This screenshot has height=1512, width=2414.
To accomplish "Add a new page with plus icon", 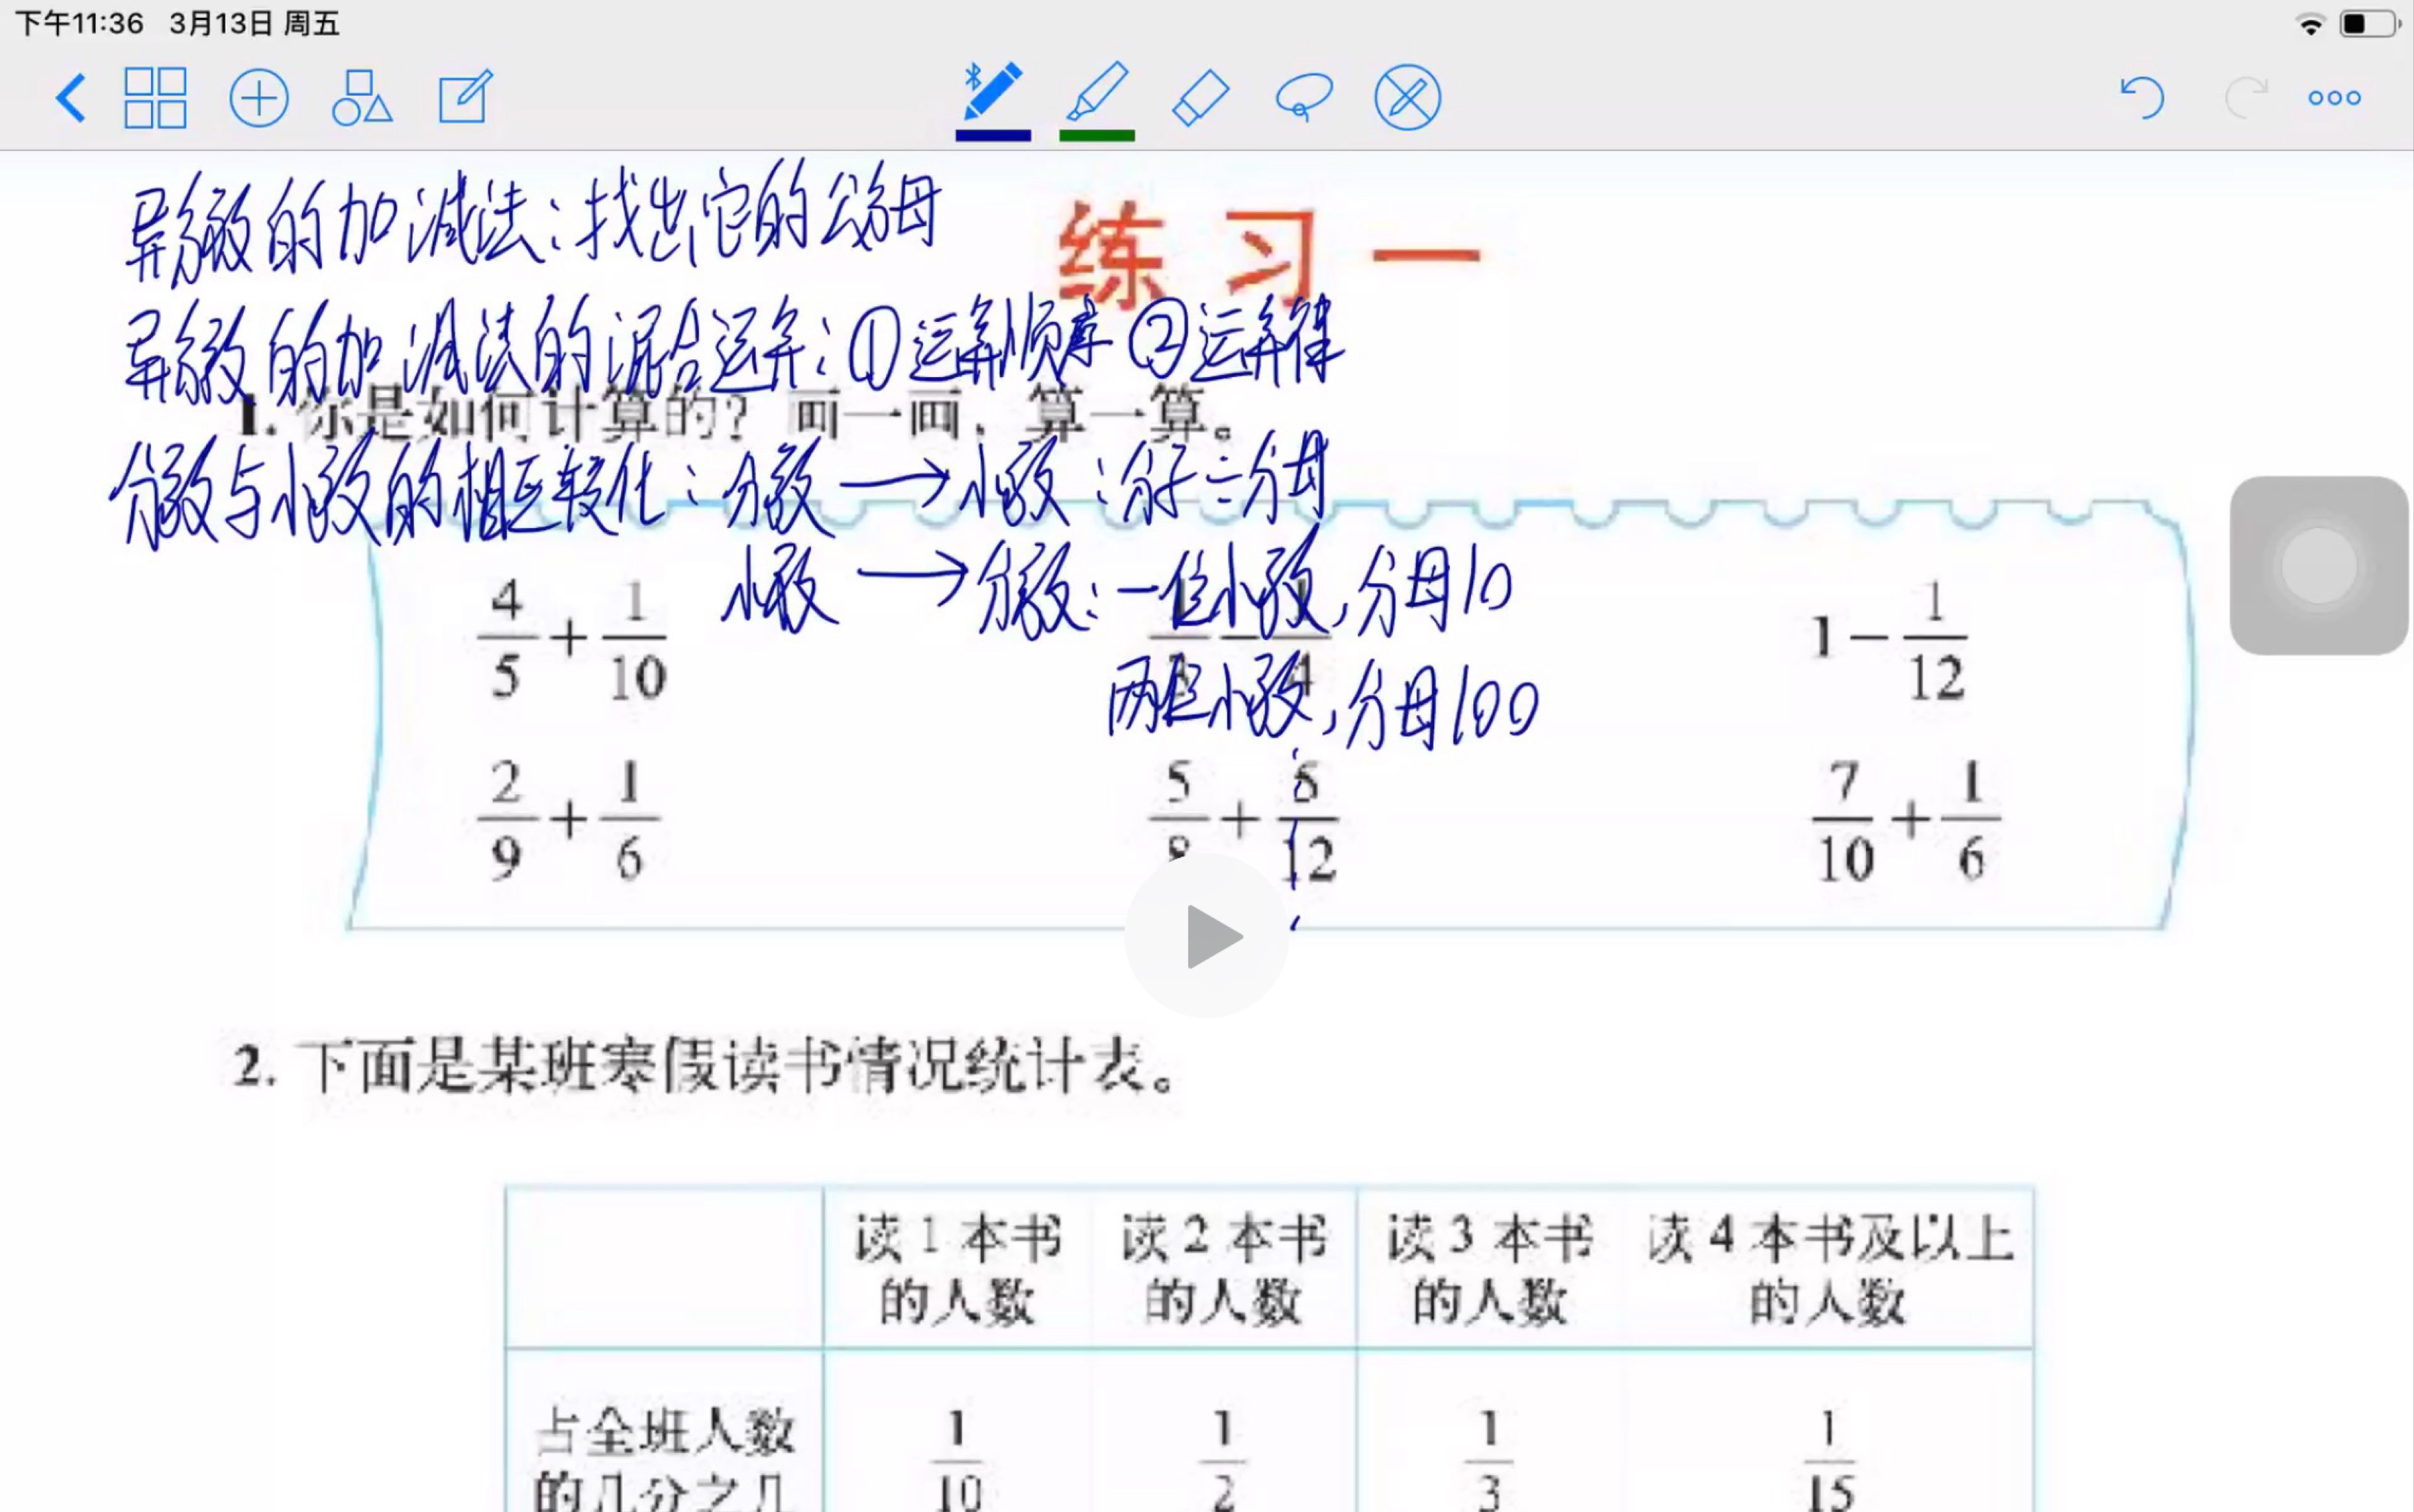I will coord(259,98).
